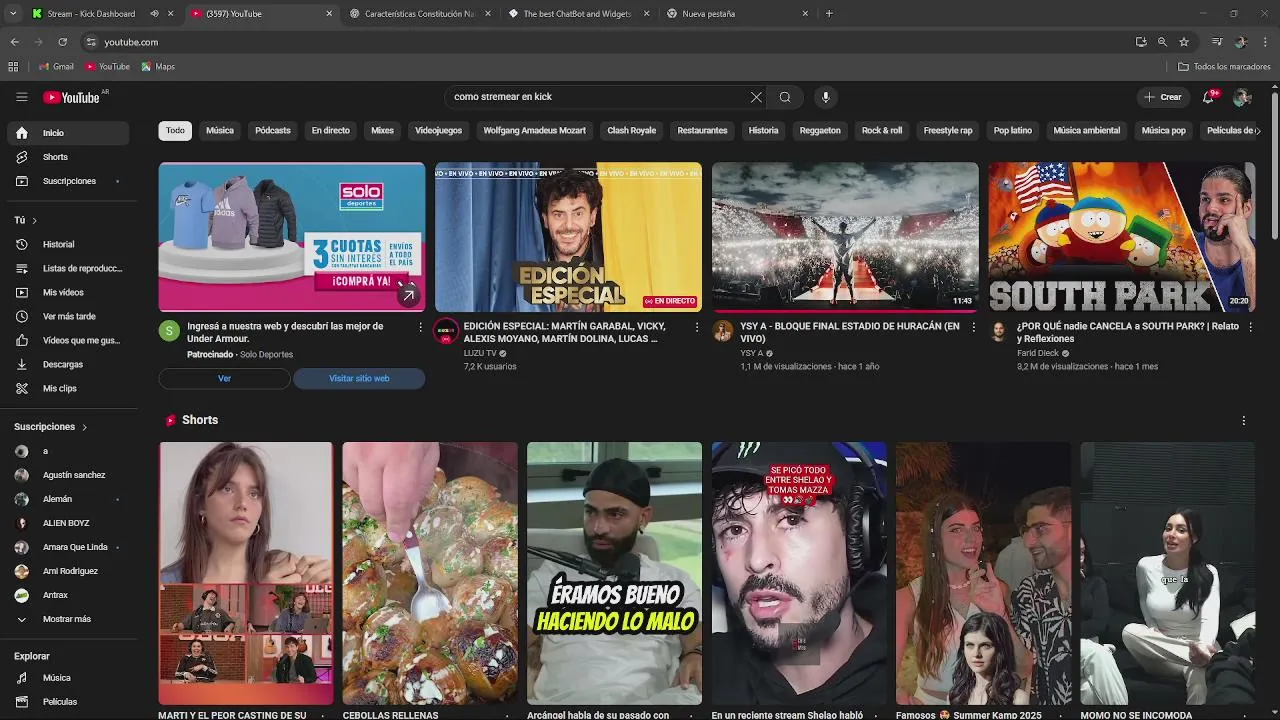Go back in browser

(x=14, y=42)
